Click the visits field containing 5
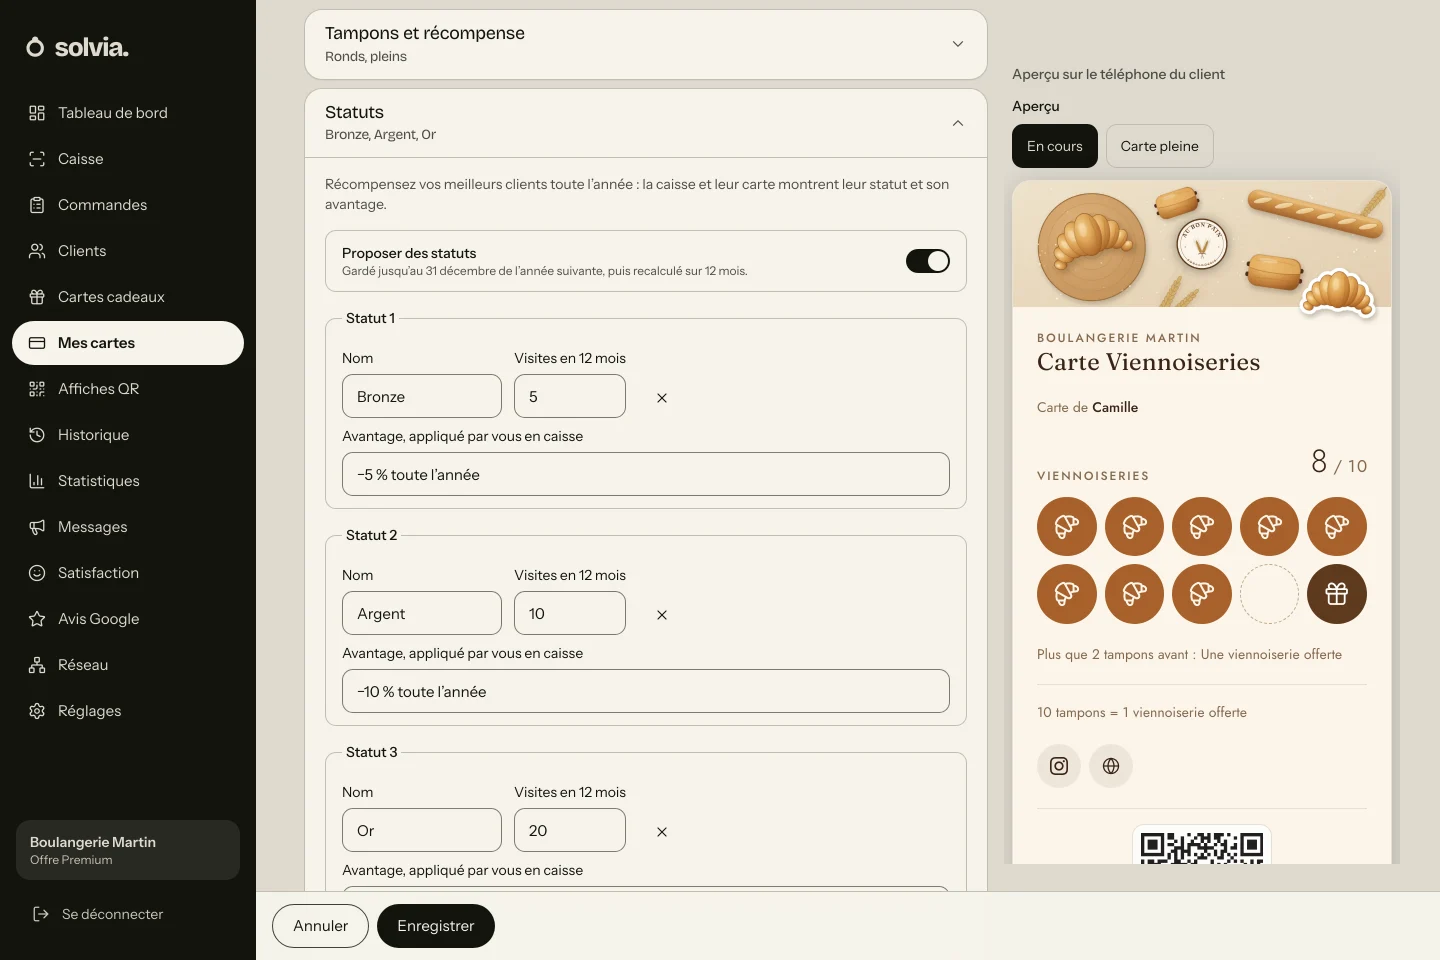The image size is (1440, 960). click(x=570, y=396)
